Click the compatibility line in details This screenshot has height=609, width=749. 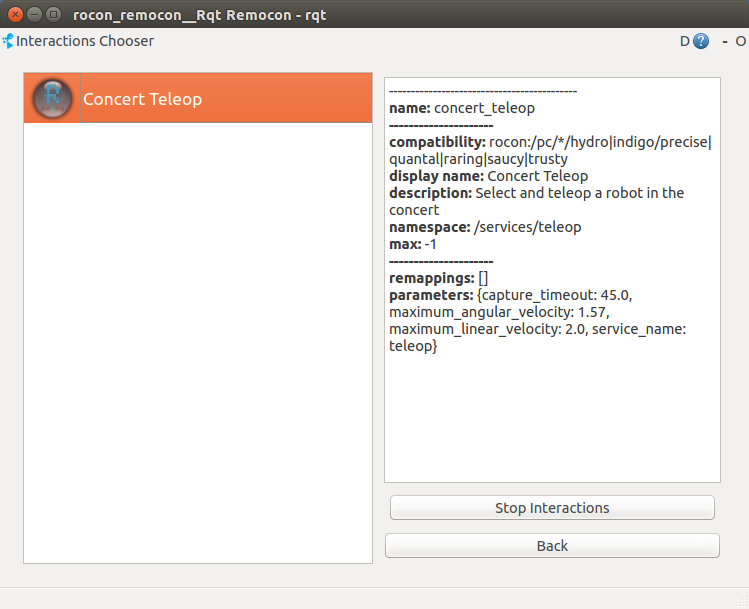[550, 142]
